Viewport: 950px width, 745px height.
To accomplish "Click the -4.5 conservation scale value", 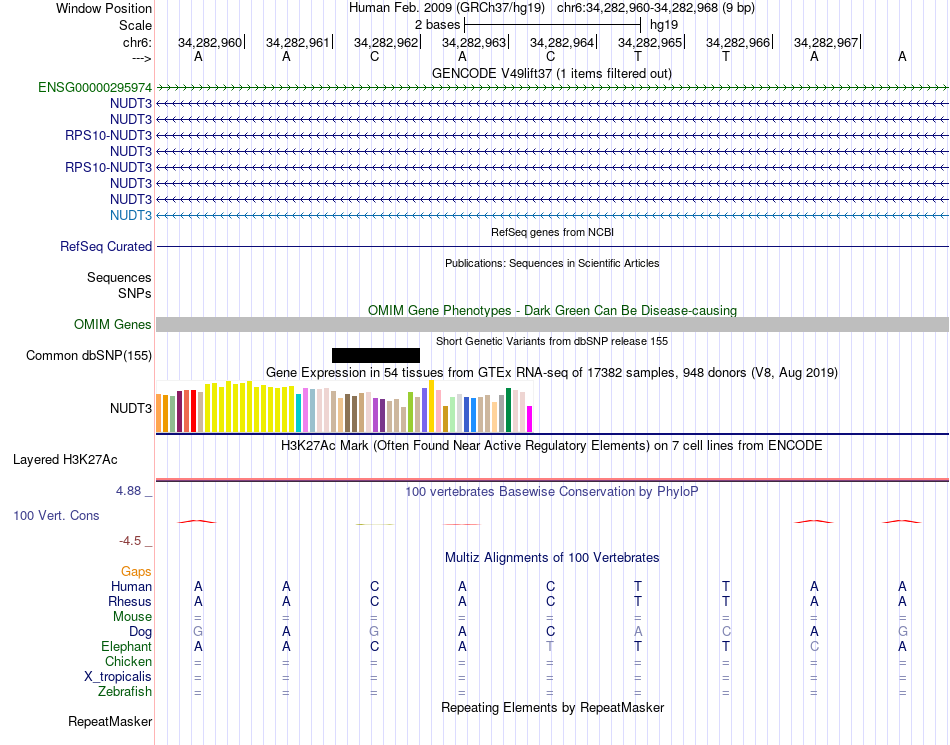I will pos(130,541).
